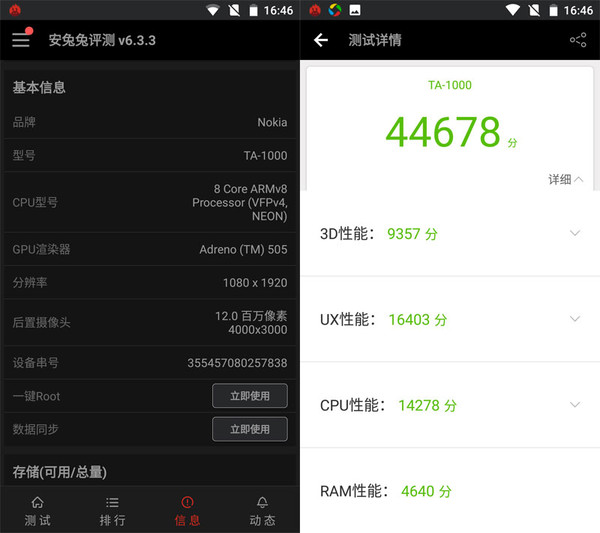Tap the colorful circle notification icon
600x533 pixels.
335,10
